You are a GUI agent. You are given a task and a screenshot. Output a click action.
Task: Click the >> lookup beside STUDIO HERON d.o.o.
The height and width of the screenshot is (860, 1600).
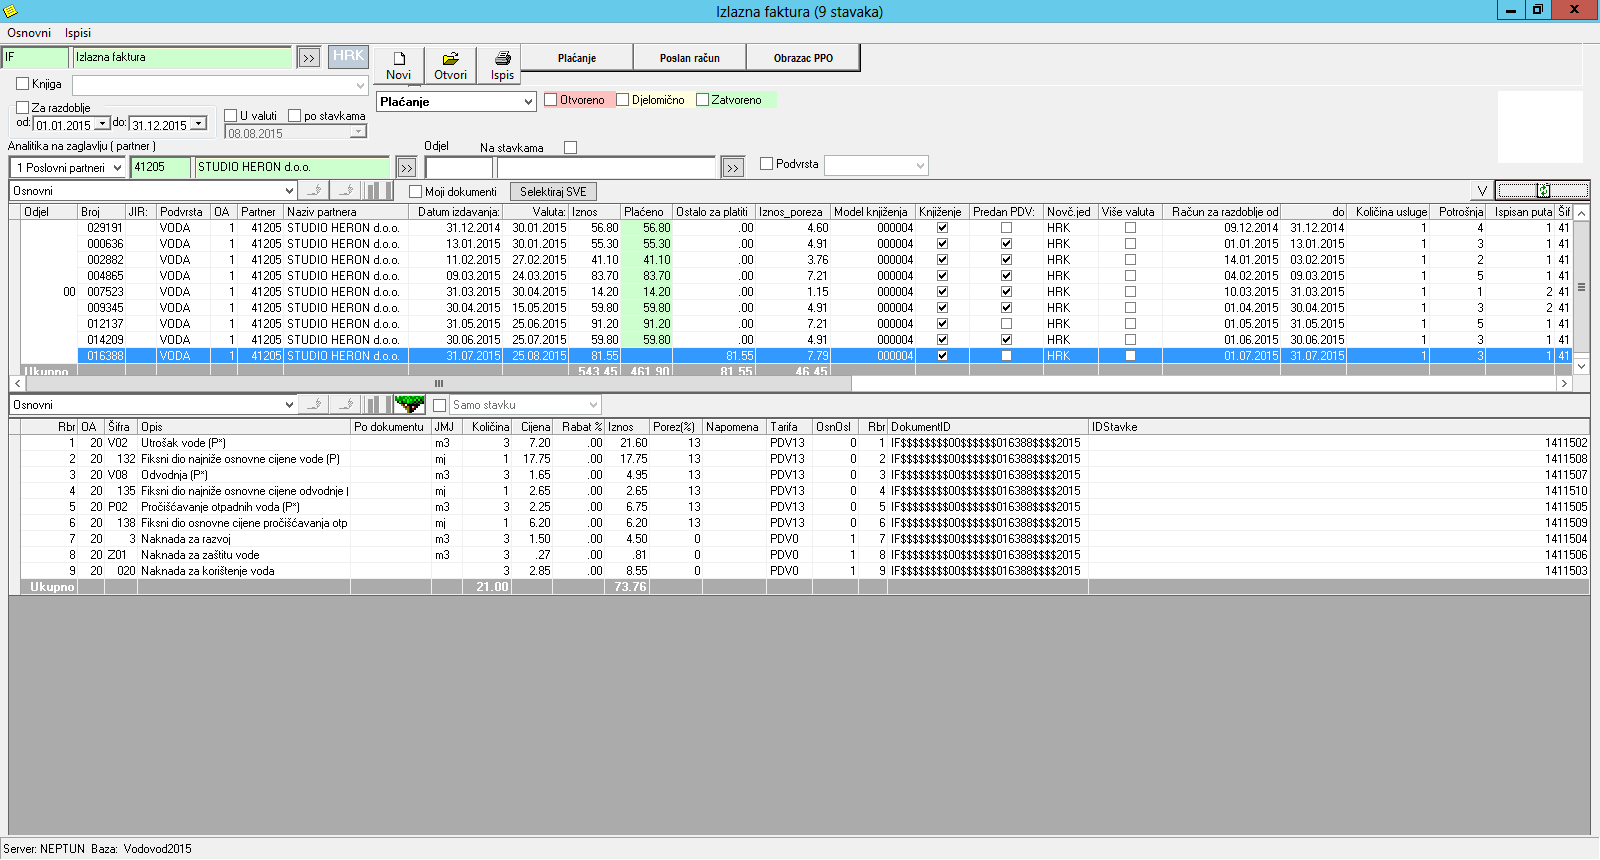point(406,168)
